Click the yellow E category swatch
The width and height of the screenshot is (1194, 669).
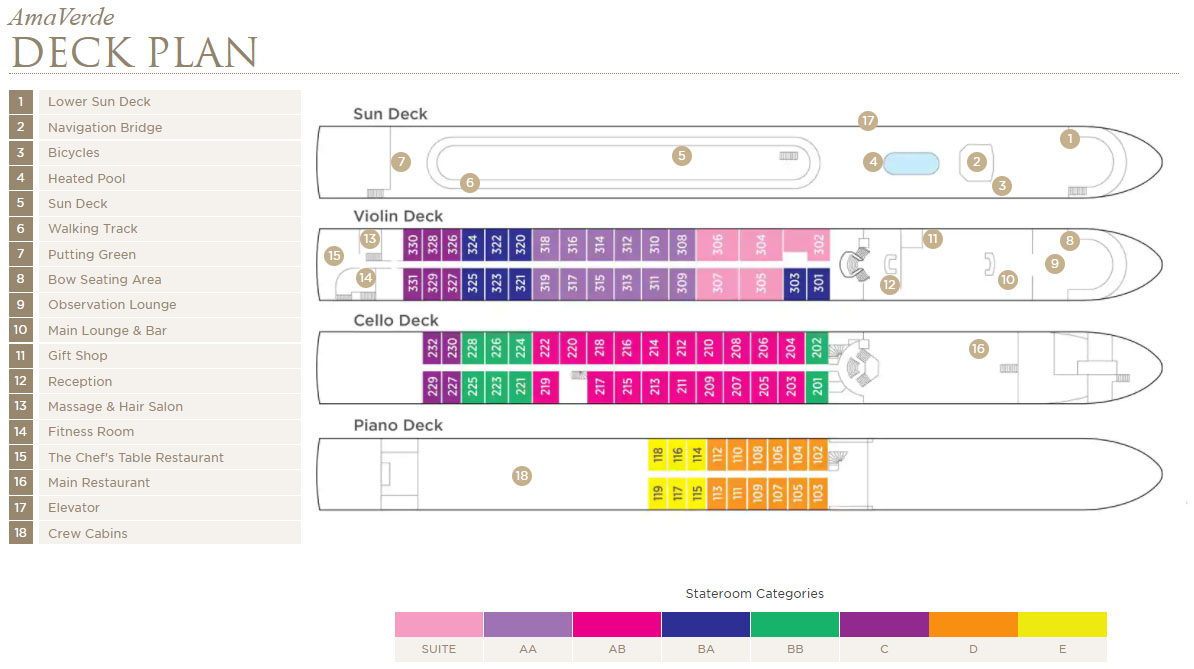pyautogui.click(x=1062, y=624)
